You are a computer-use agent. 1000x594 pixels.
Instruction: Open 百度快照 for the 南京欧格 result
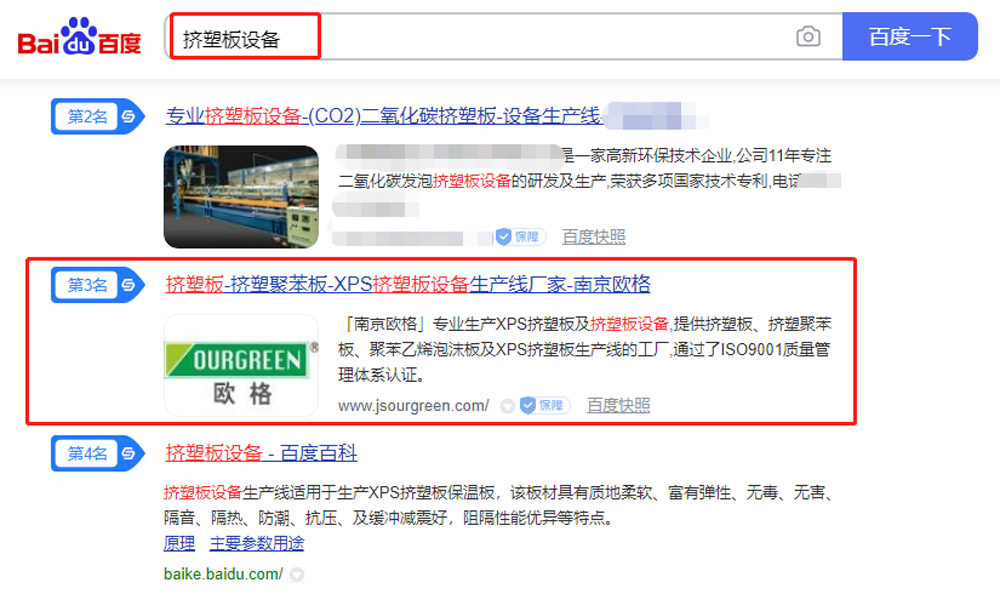click(x=618, y=405)
